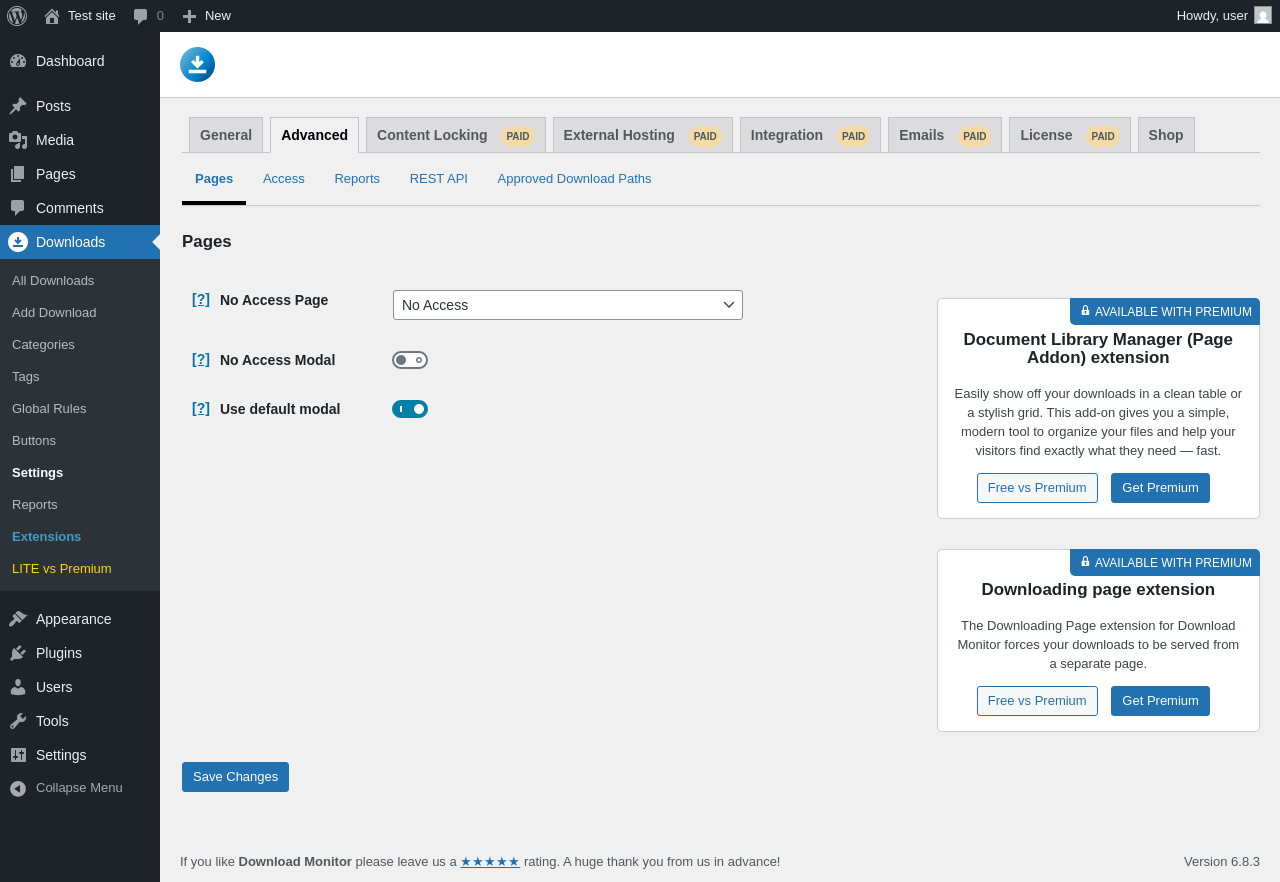Open Approved Download Paths sub-tab
This screenshot has height=882, width=1280.
[x=574, y=179]
